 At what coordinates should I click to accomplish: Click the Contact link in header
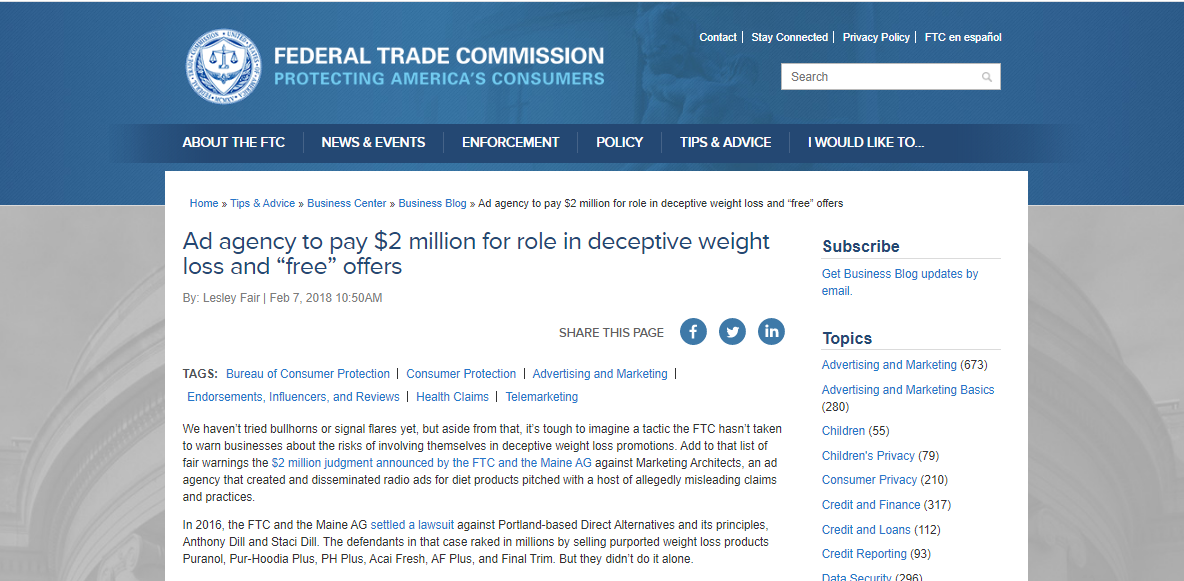coord(718,37)
